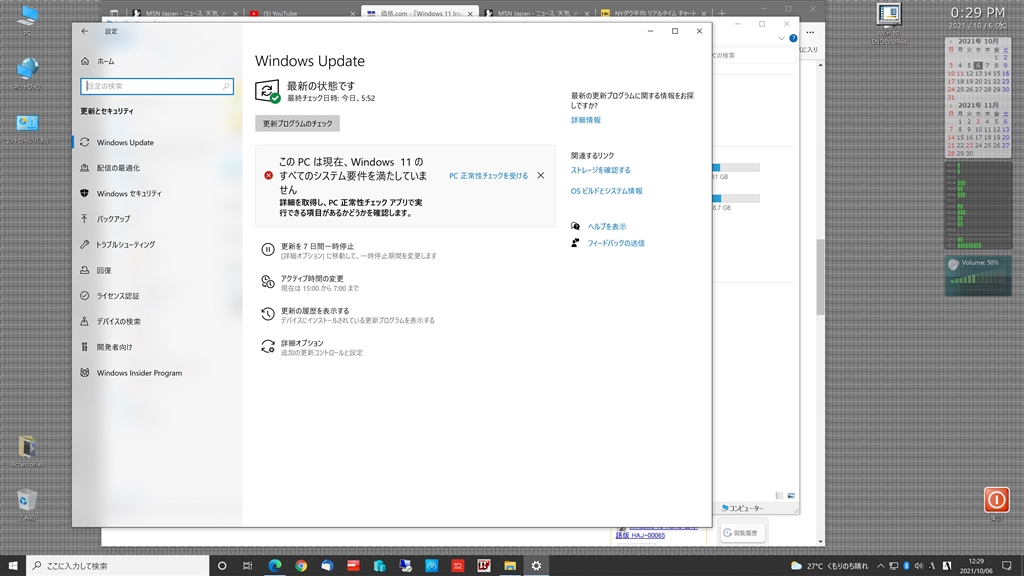The height and width of the screenshot is (576, 1024).
Task: Open 更新の履歴を表示する
Action: [347, 315]
